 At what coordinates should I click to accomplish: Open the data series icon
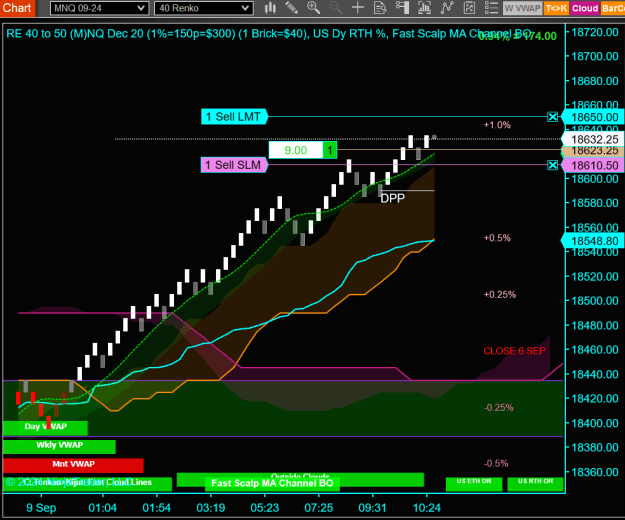pyautogui.click(x=425, y=8)
